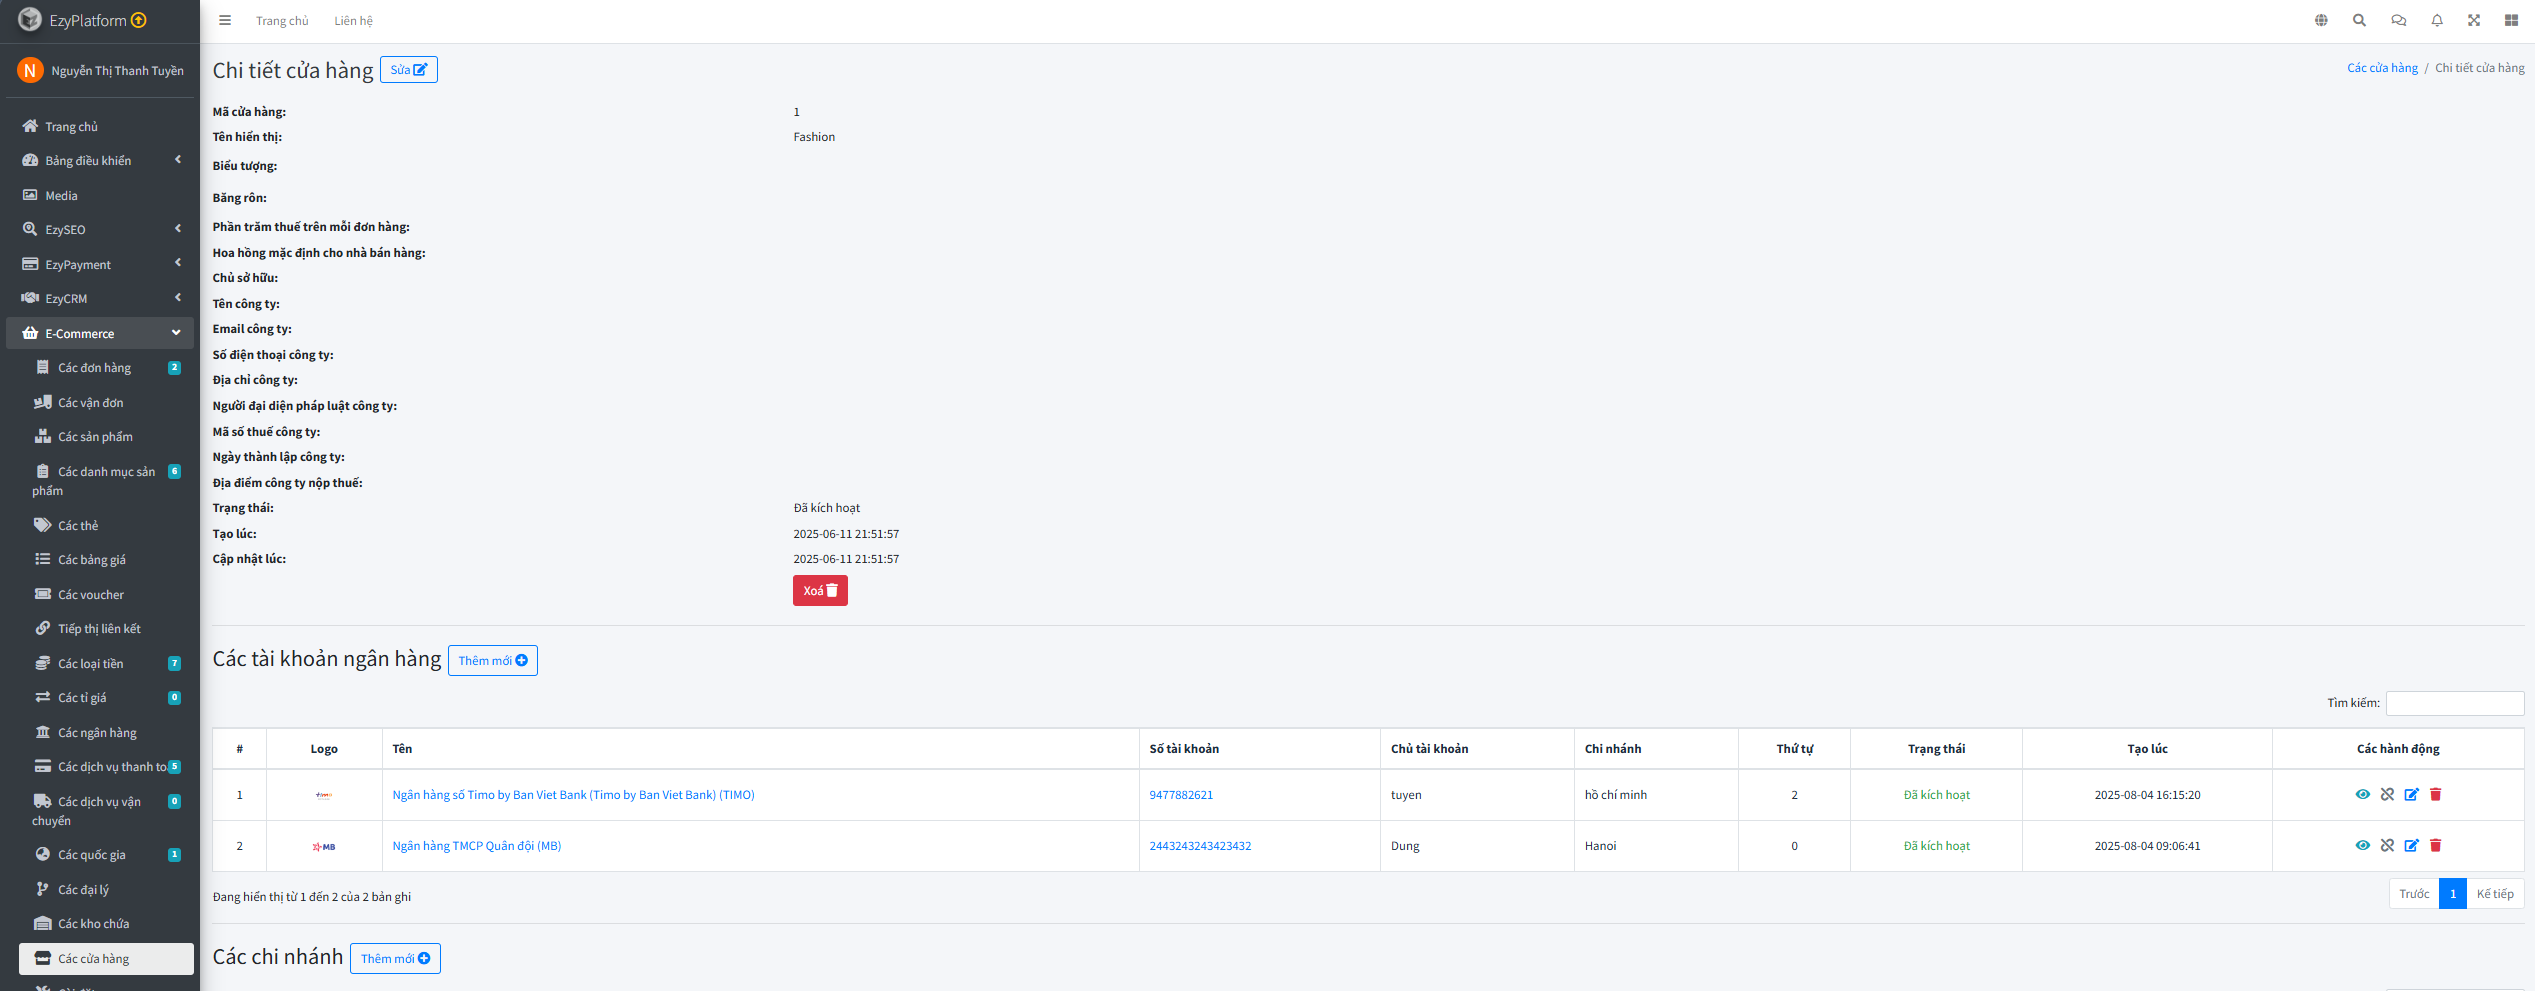This screenshot has width=2535, height=991.
Task: Go to Liên hệ in top navigation
Action: click(353, 21)
